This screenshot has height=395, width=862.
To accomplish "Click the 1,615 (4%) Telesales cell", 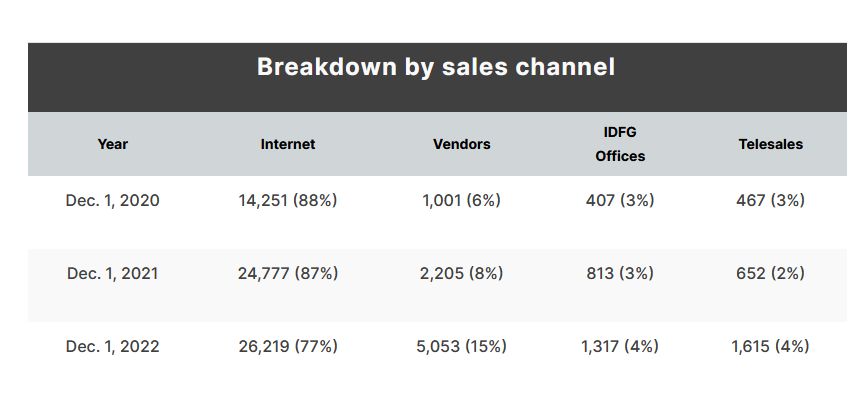I will click(771, 347).
